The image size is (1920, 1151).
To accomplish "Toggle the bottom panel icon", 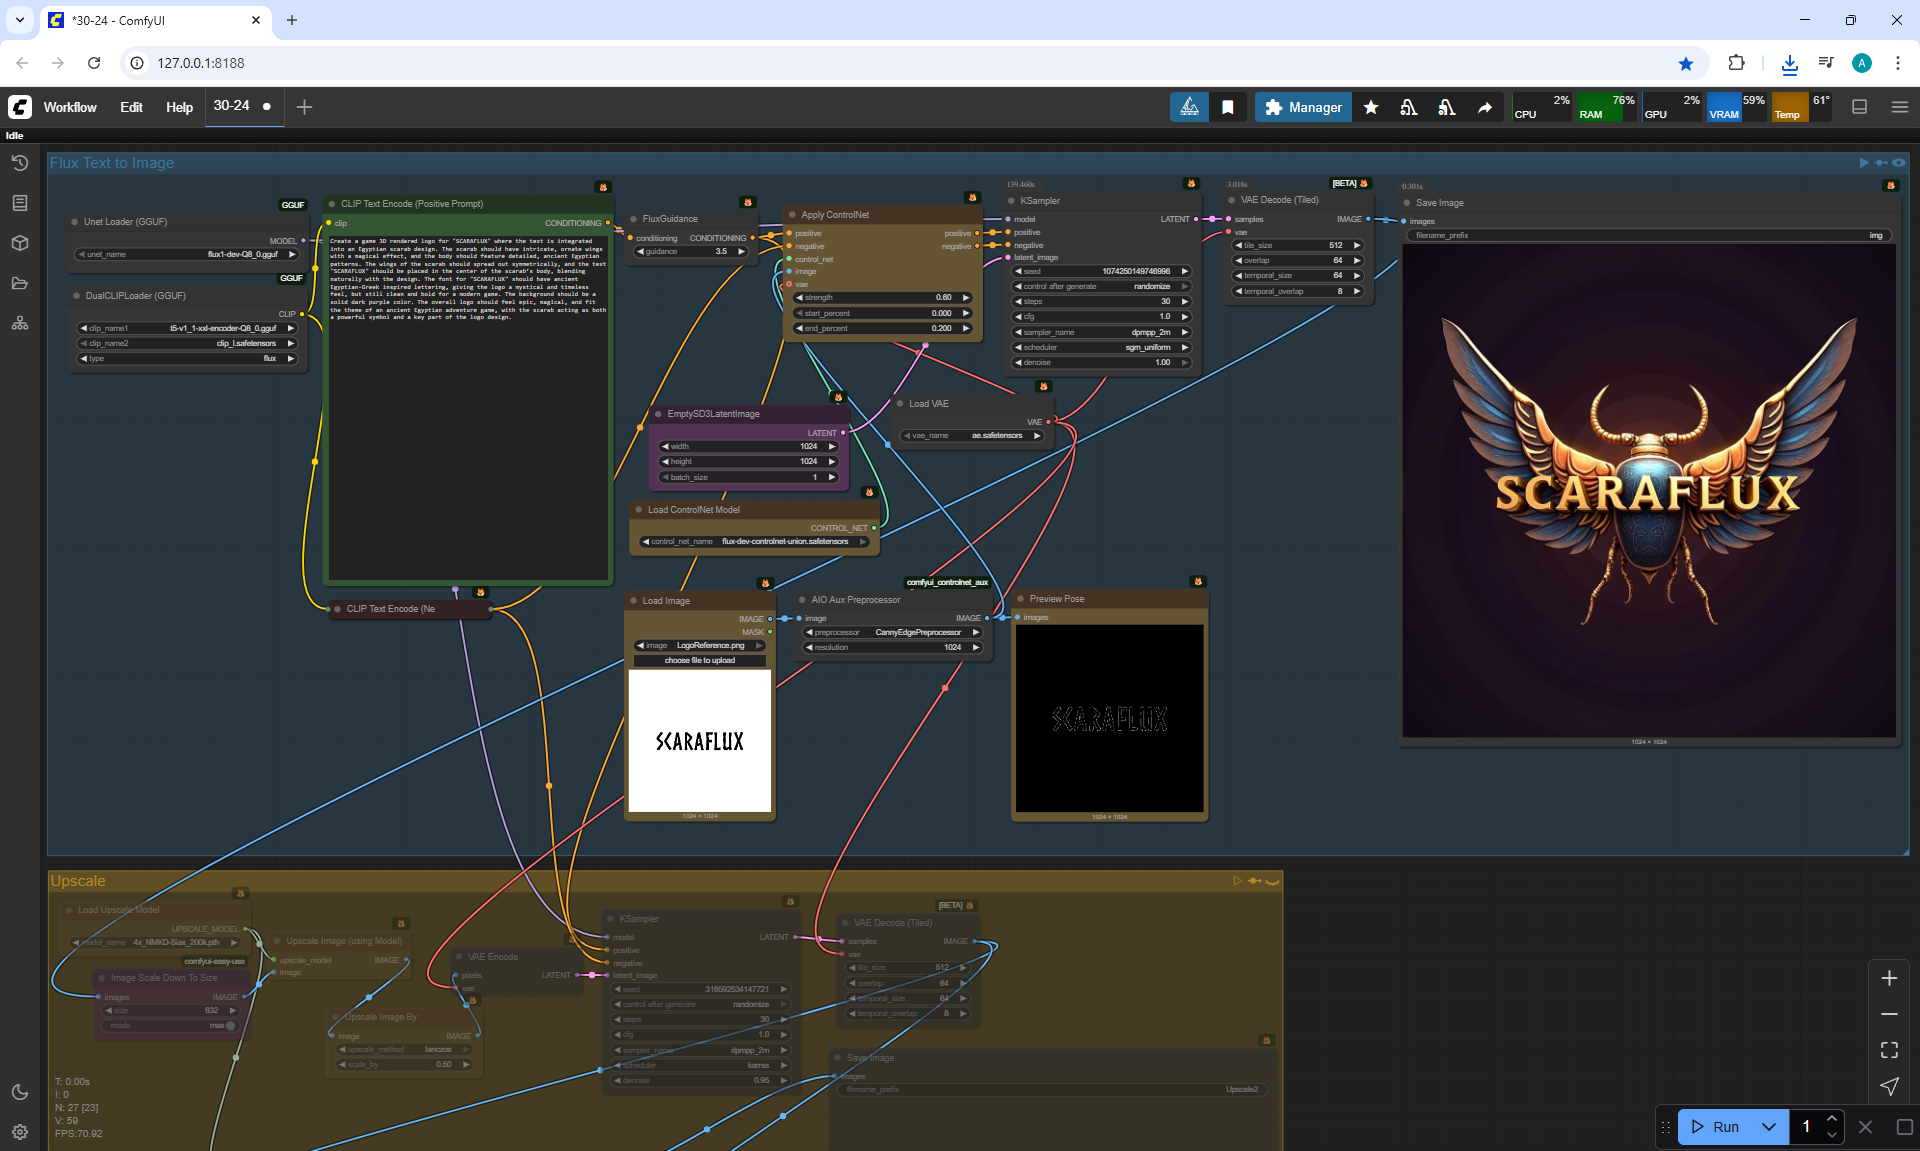I will (1860, 107).
